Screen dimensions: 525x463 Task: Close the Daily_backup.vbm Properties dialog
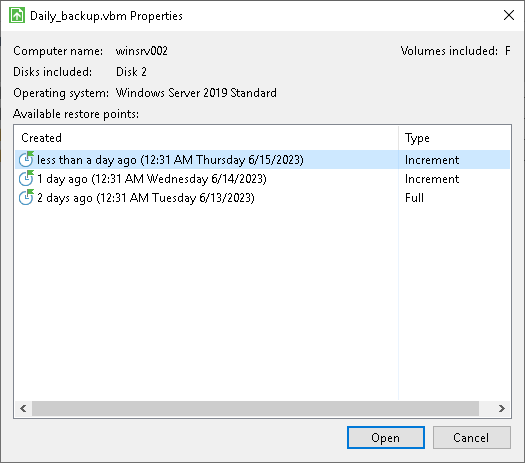(x=509, y=15)
